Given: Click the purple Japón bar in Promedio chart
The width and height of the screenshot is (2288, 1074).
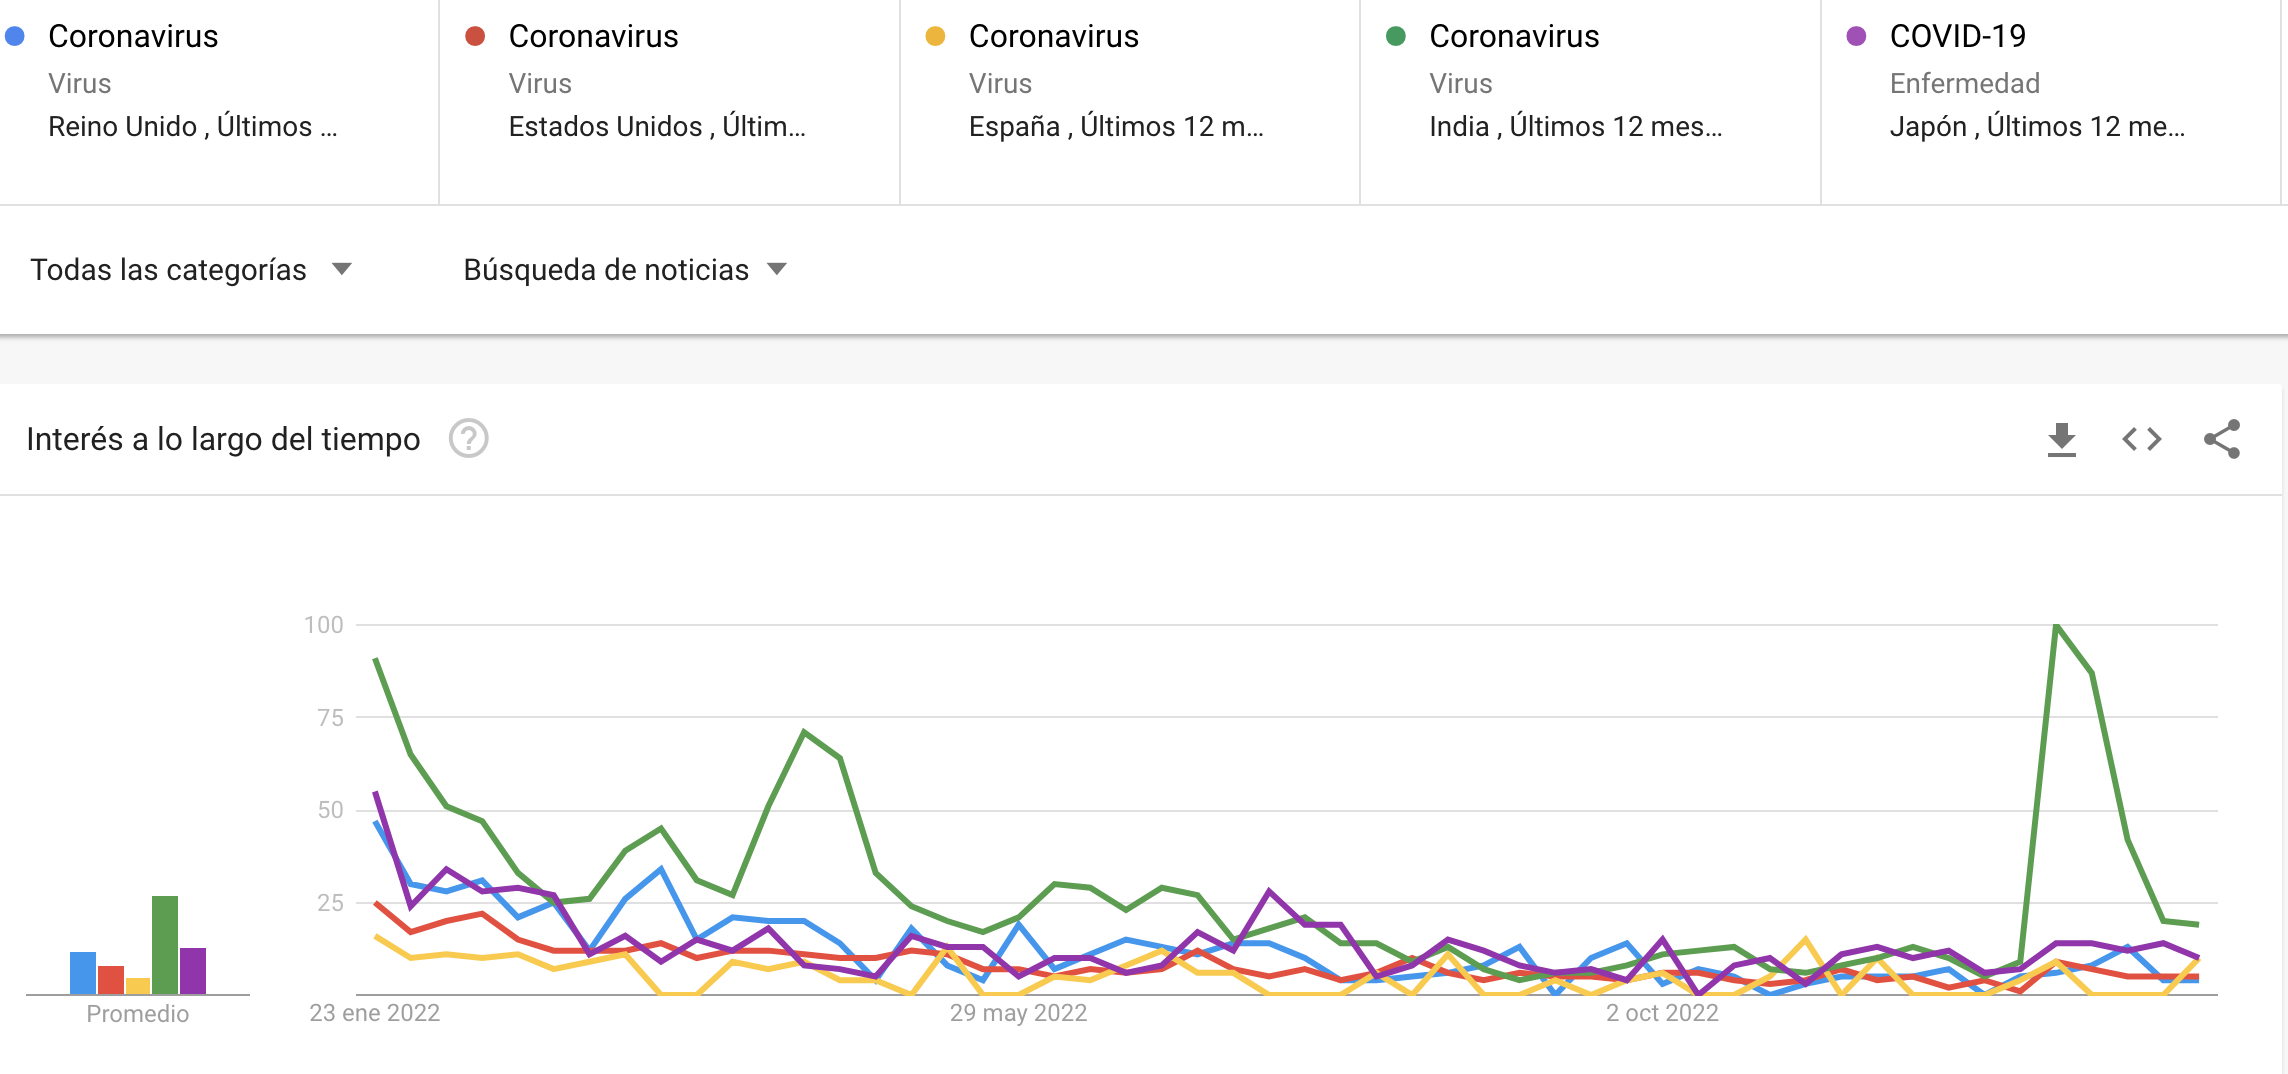Looking at the screenshot, I should pyautogui.click(x=193, y=971).
